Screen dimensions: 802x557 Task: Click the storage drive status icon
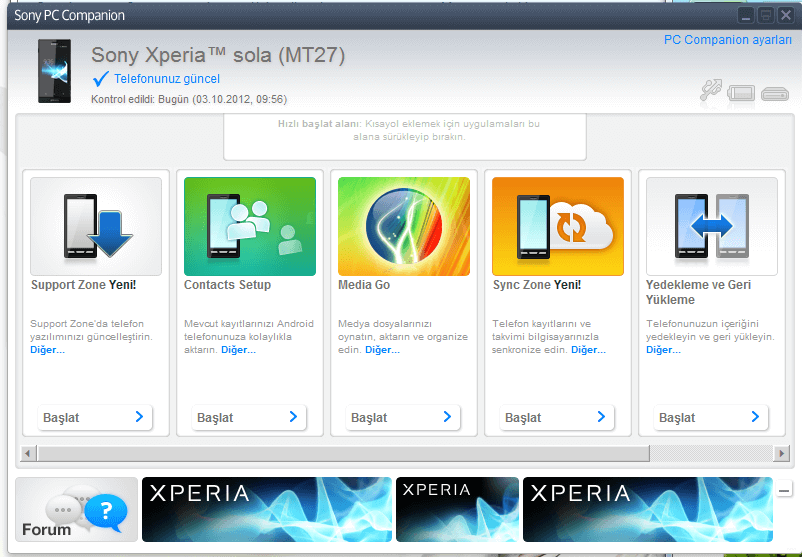point(775,94)
